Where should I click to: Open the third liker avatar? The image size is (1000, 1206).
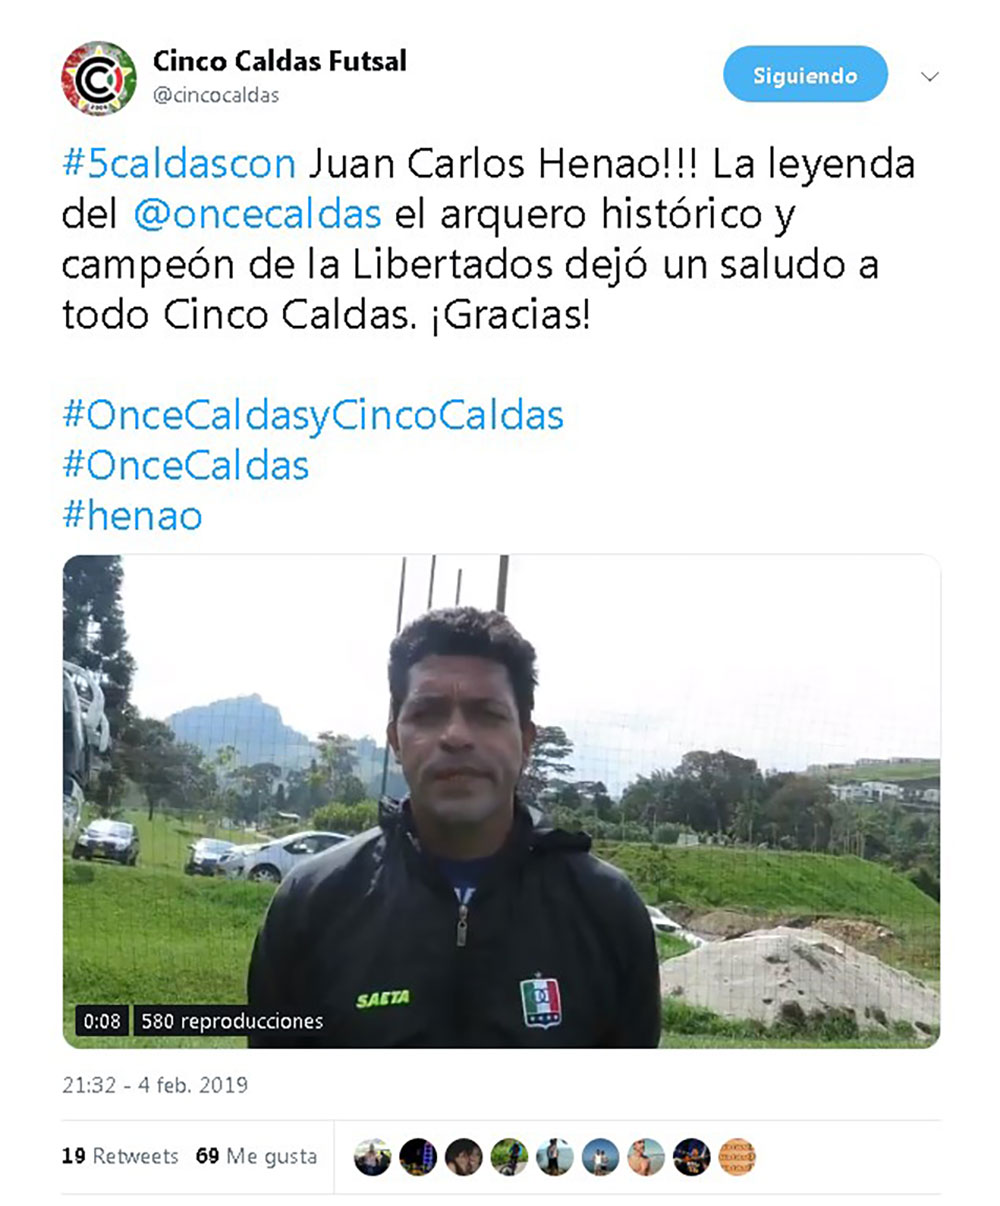[464, 1157]
